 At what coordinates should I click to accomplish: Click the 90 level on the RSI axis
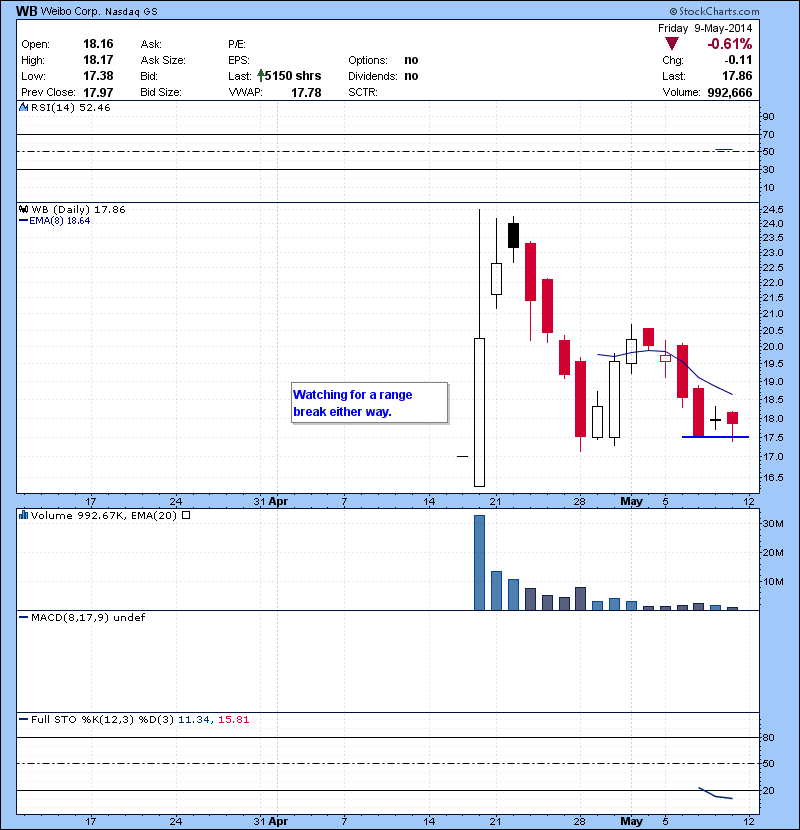768,117
